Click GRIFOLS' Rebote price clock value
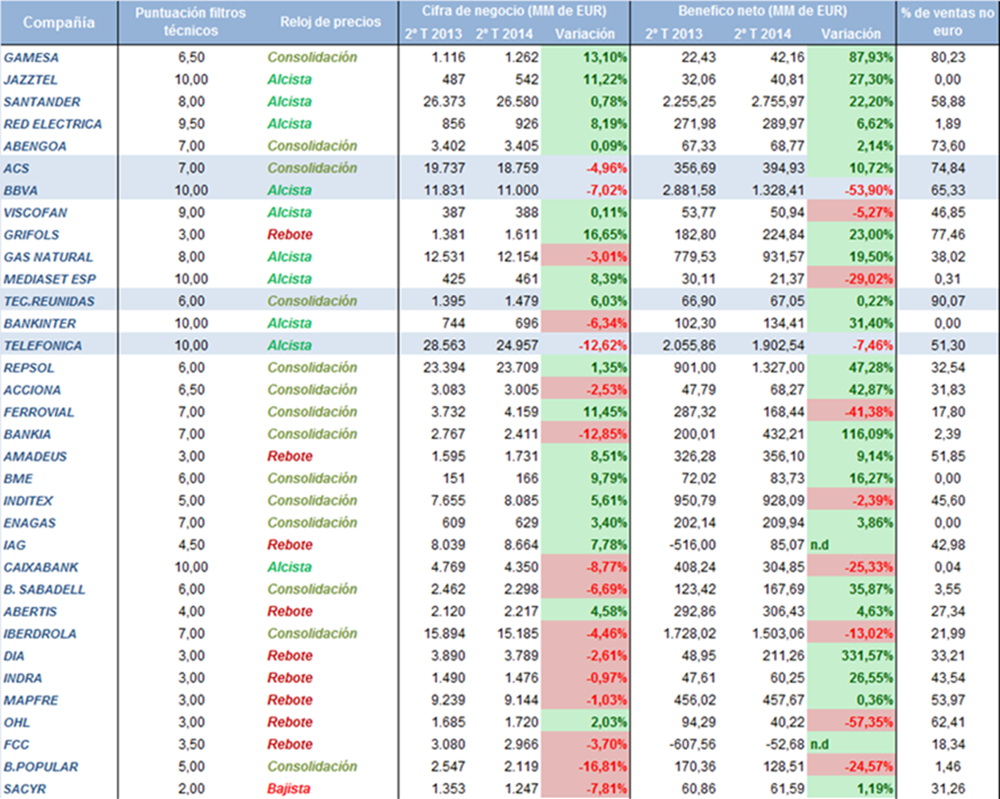 tap(290, 235)
